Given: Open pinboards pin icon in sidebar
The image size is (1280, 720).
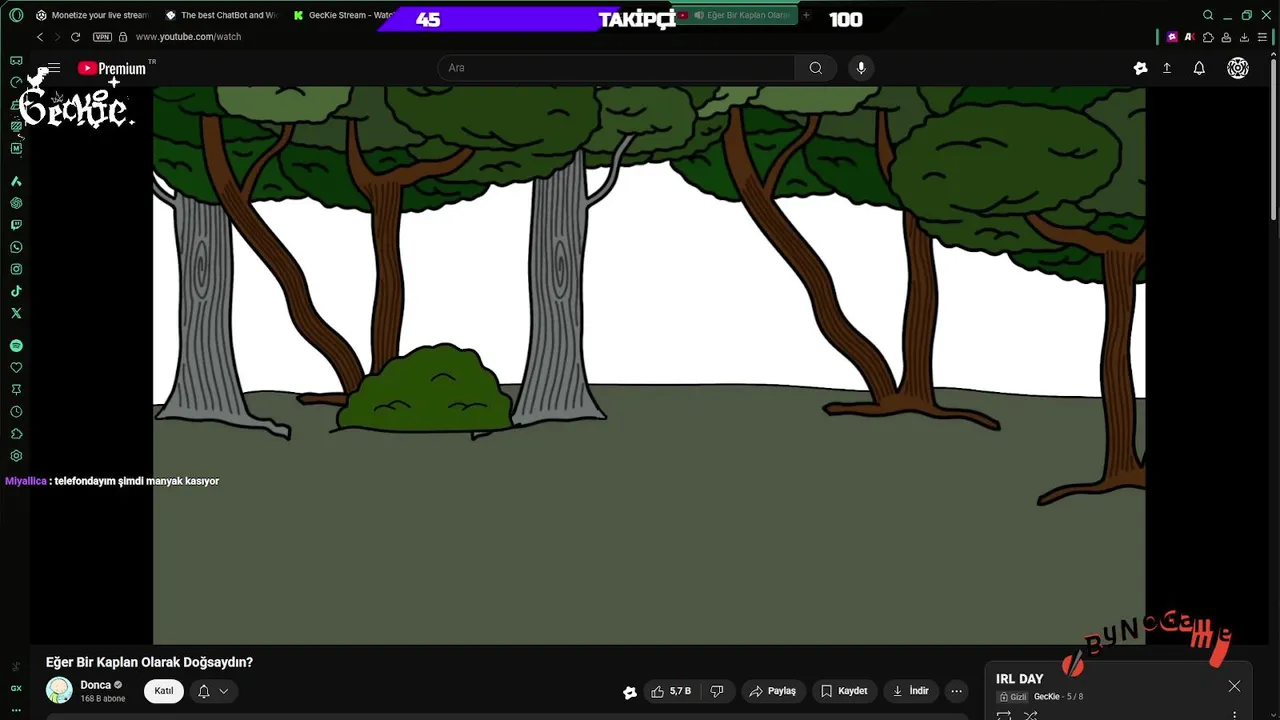Looking at the screenshot, I should point(16,390).
